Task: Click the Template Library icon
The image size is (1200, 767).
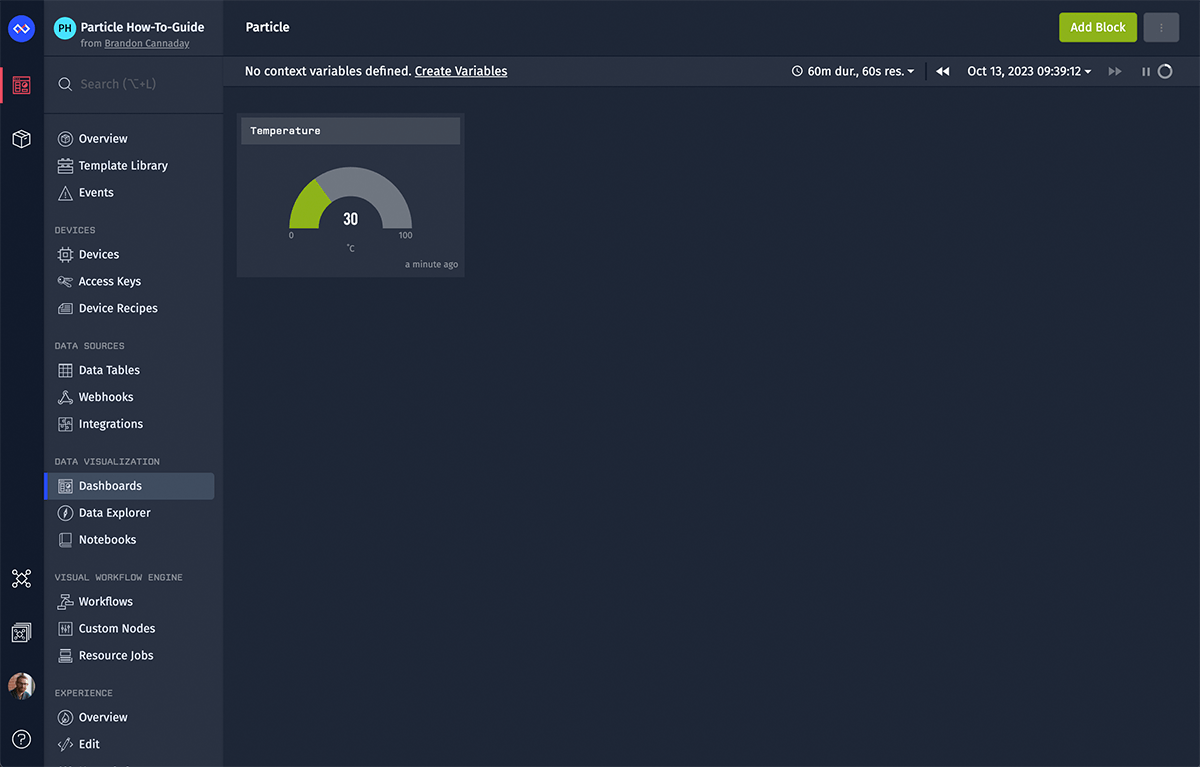Action: 65,166
